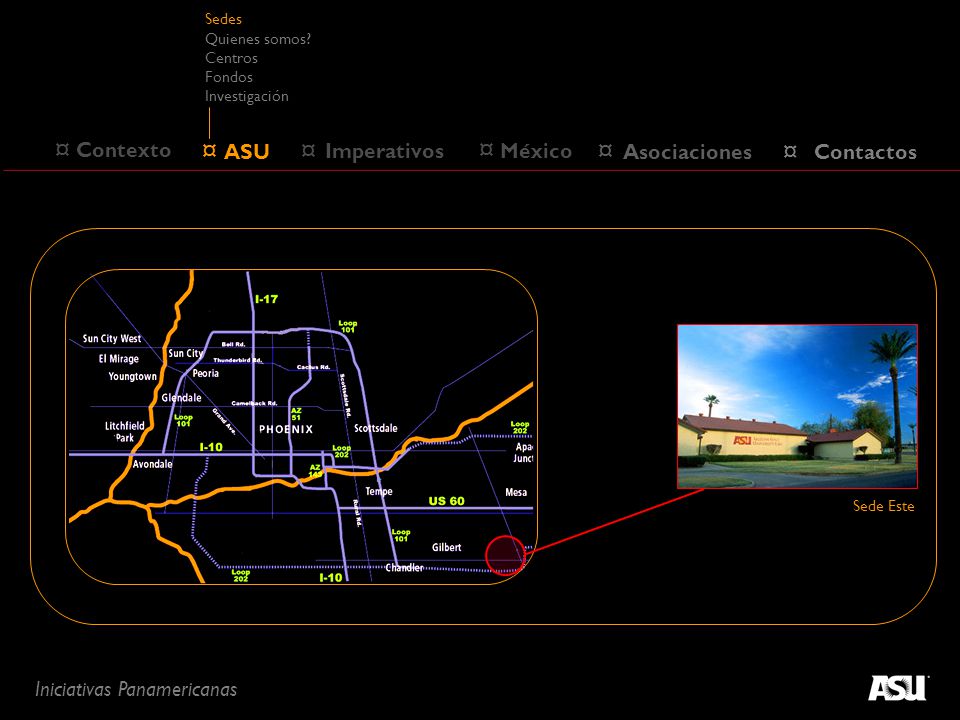Click the Peoria label on the map
This screenshot has width=960, height=720.
tap(206, 373)
